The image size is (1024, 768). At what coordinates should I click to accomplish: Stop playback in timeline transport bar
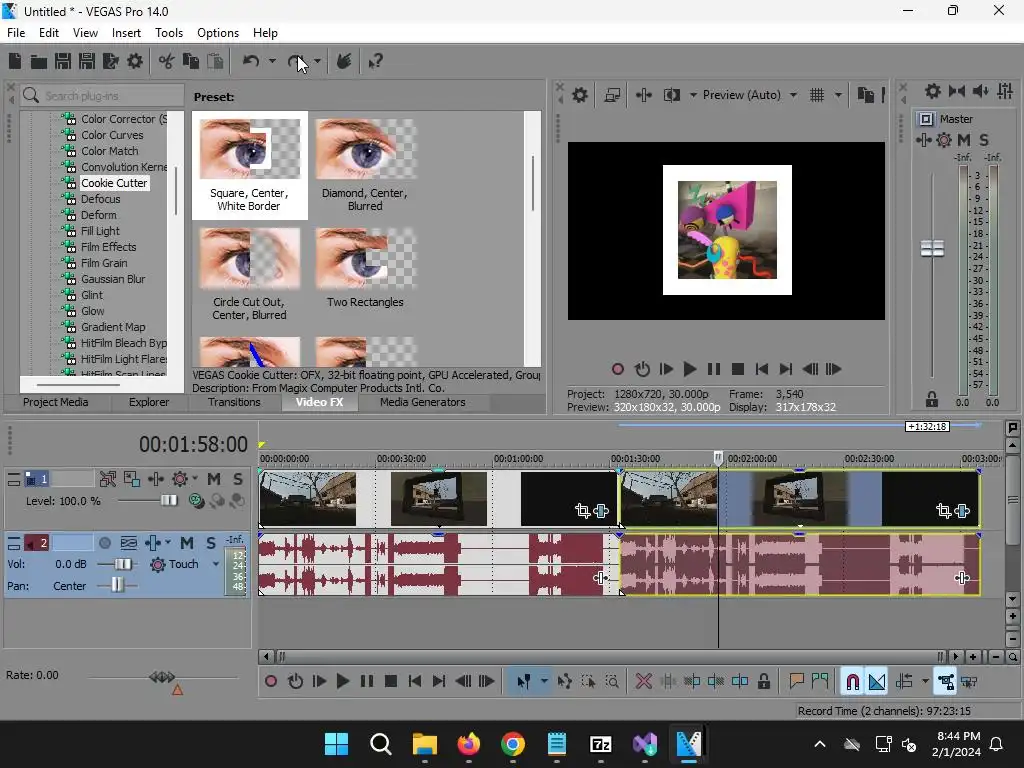pos(391,682)
